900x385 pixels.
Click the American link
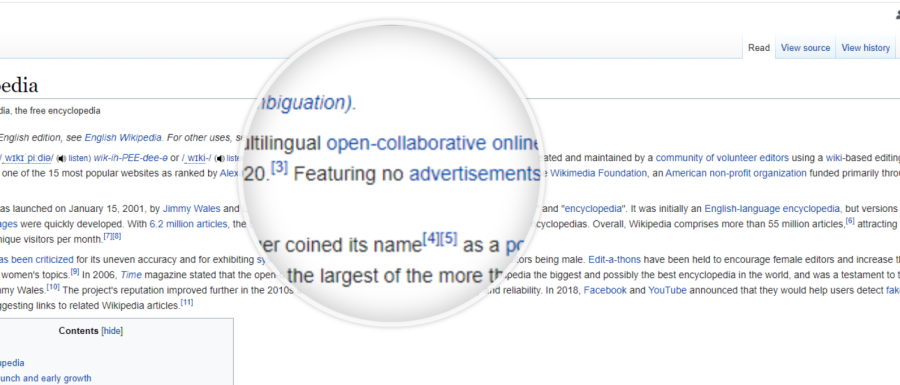tap(685, 173)
